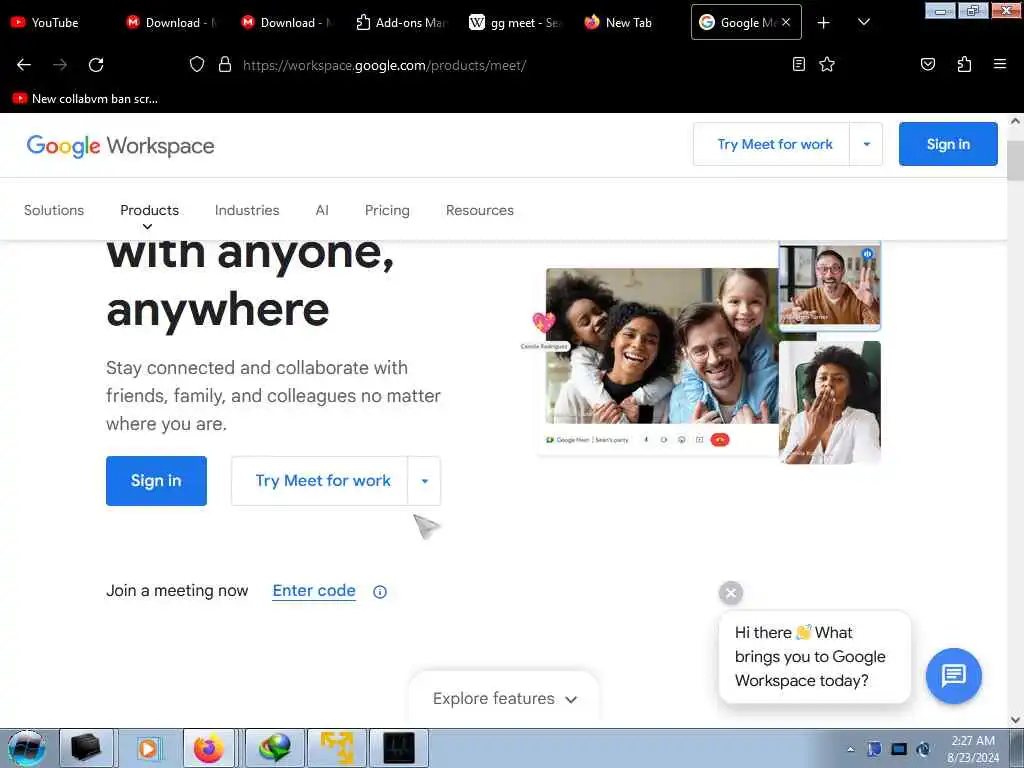This screenshot has width=1024, height=768.
Task: Show hidden tray icons arrow
Action: pyautogui.click(x=850, y=749)
